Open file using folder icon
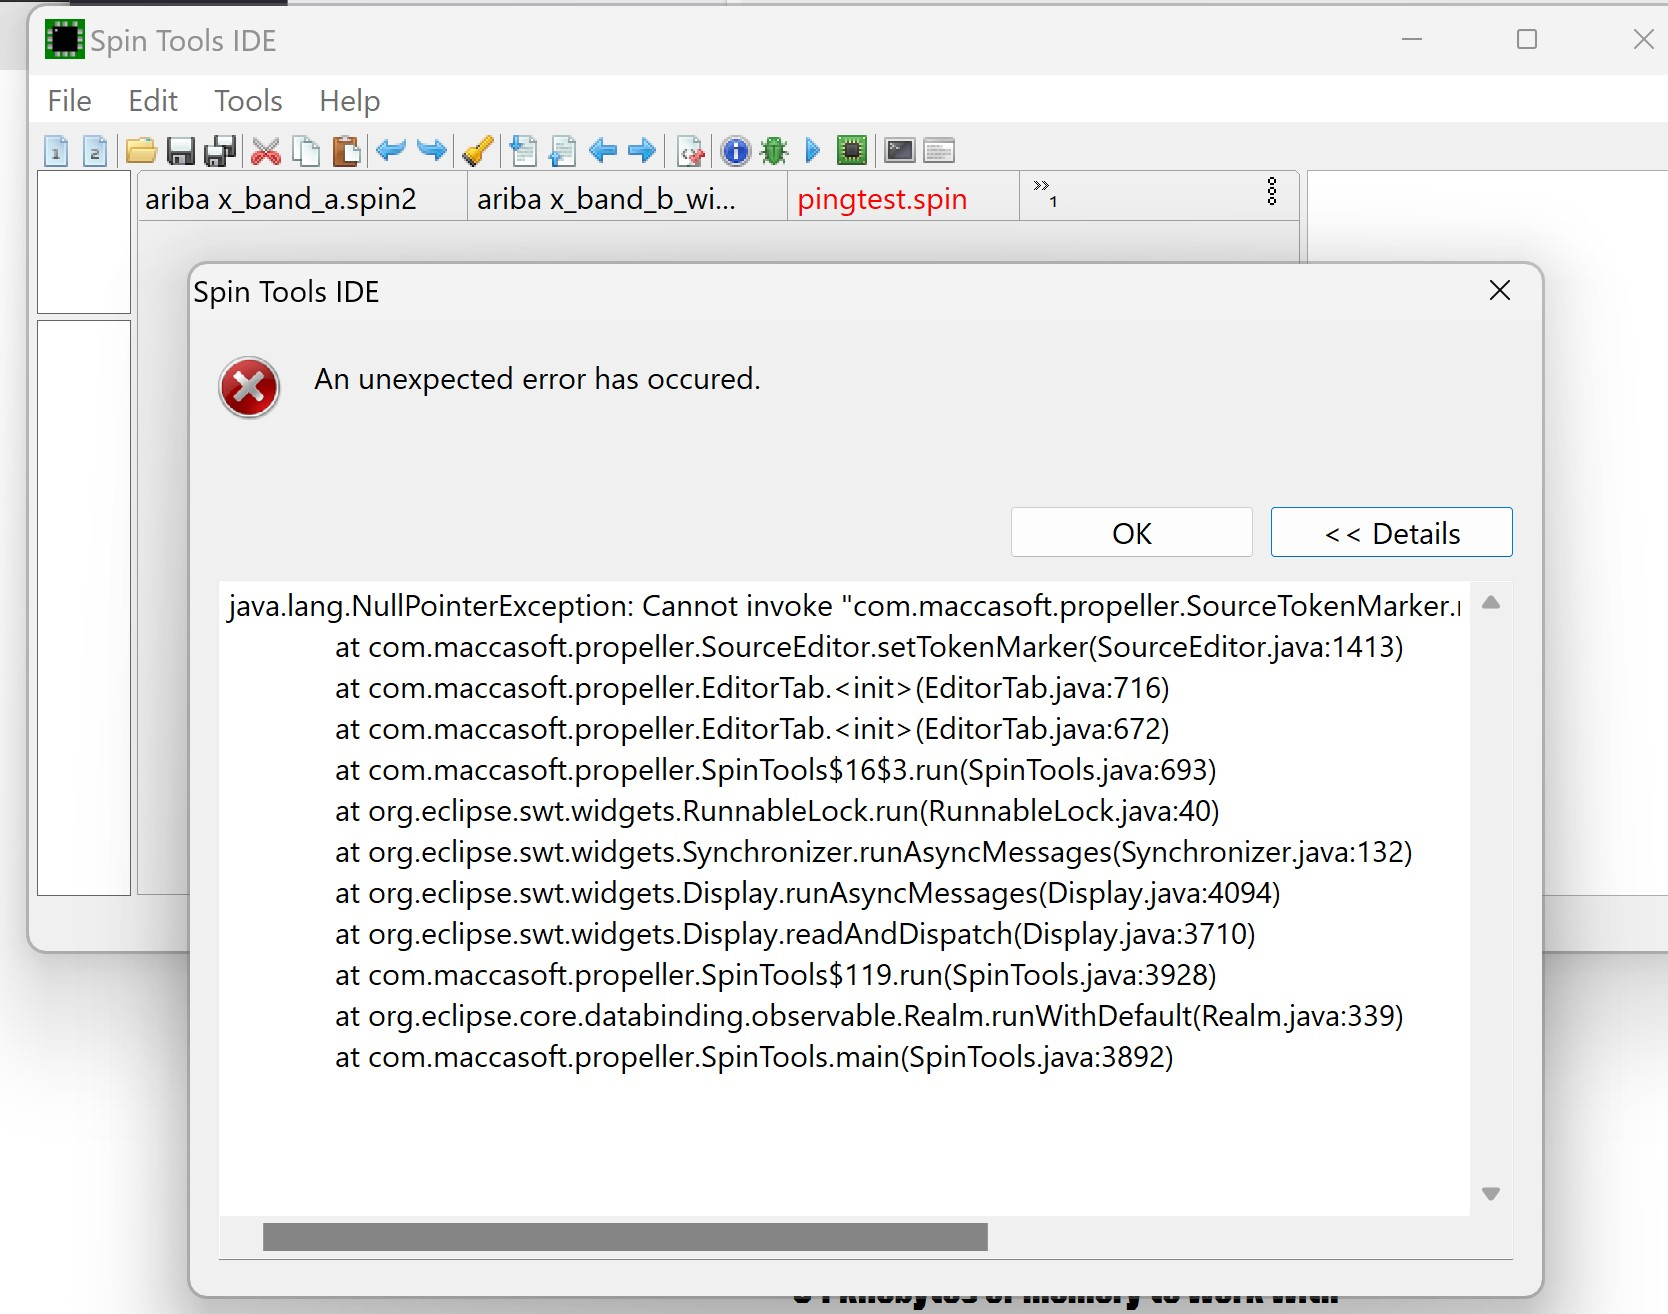 tap(141, 151)
